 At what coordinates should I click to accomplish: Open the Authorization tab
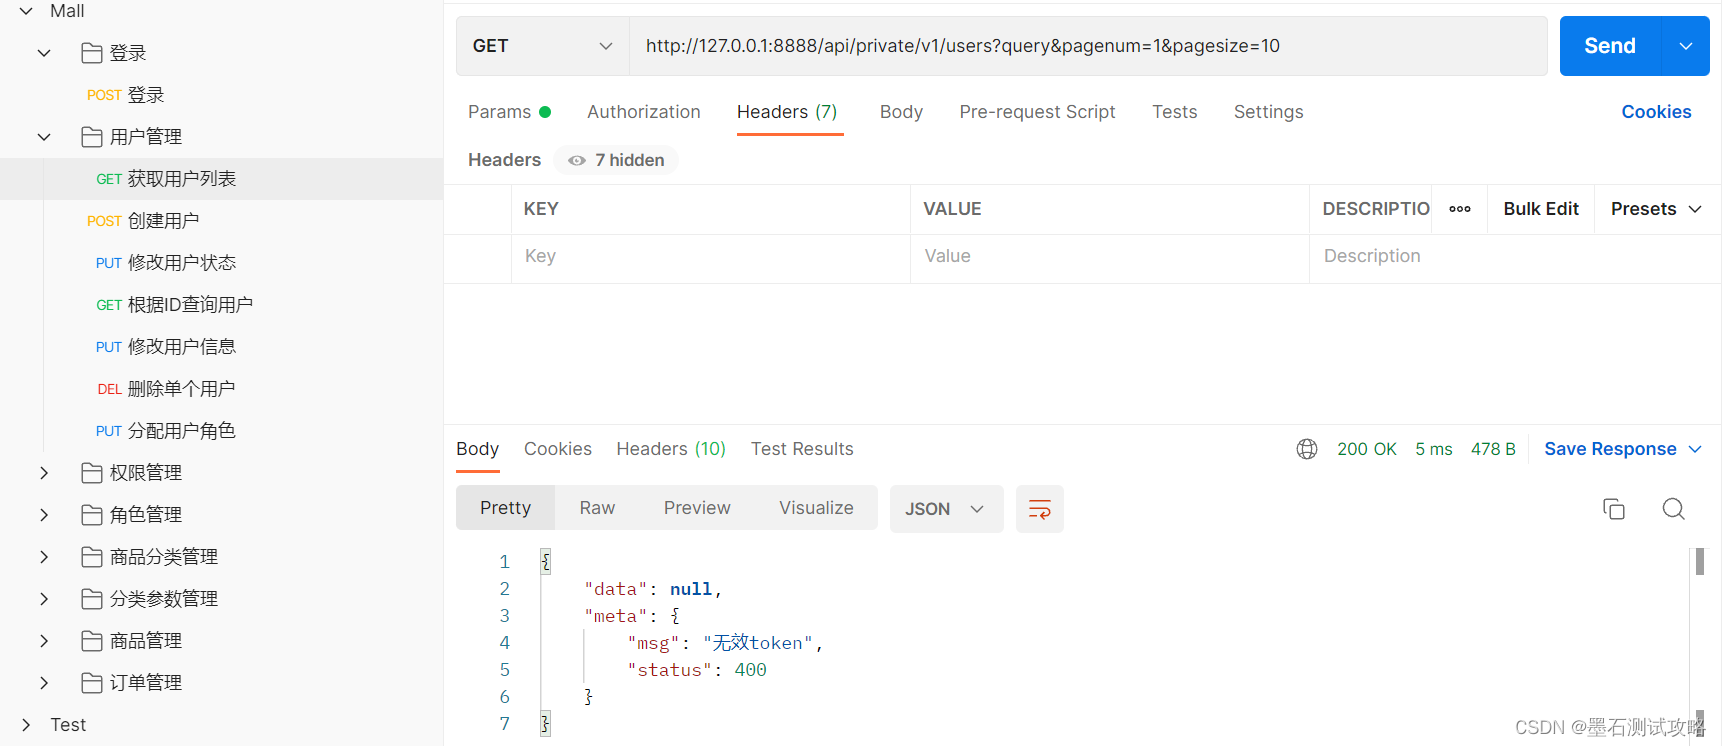point(643,112)
